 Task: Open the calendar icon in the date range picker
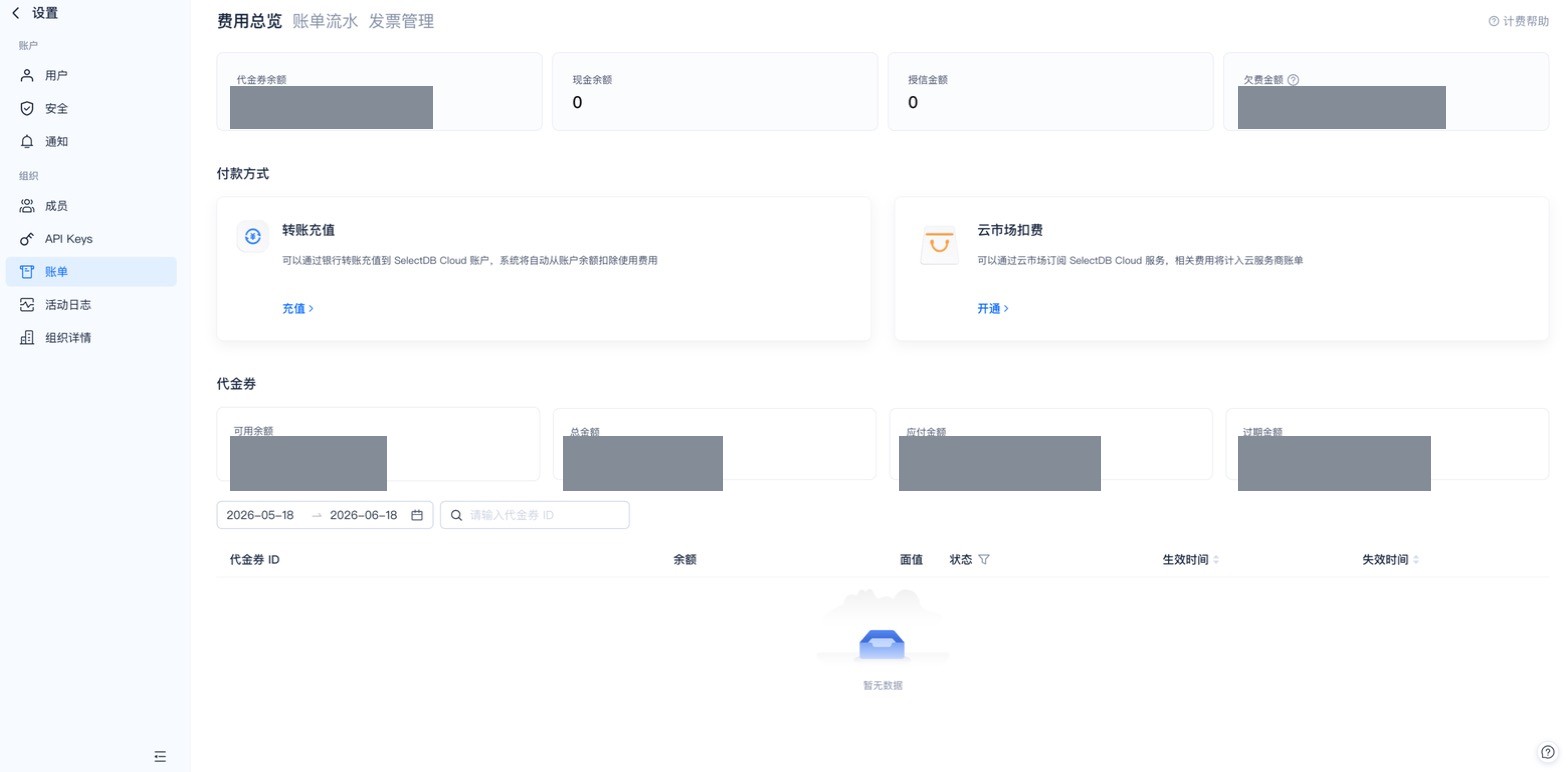coord(417,515)
